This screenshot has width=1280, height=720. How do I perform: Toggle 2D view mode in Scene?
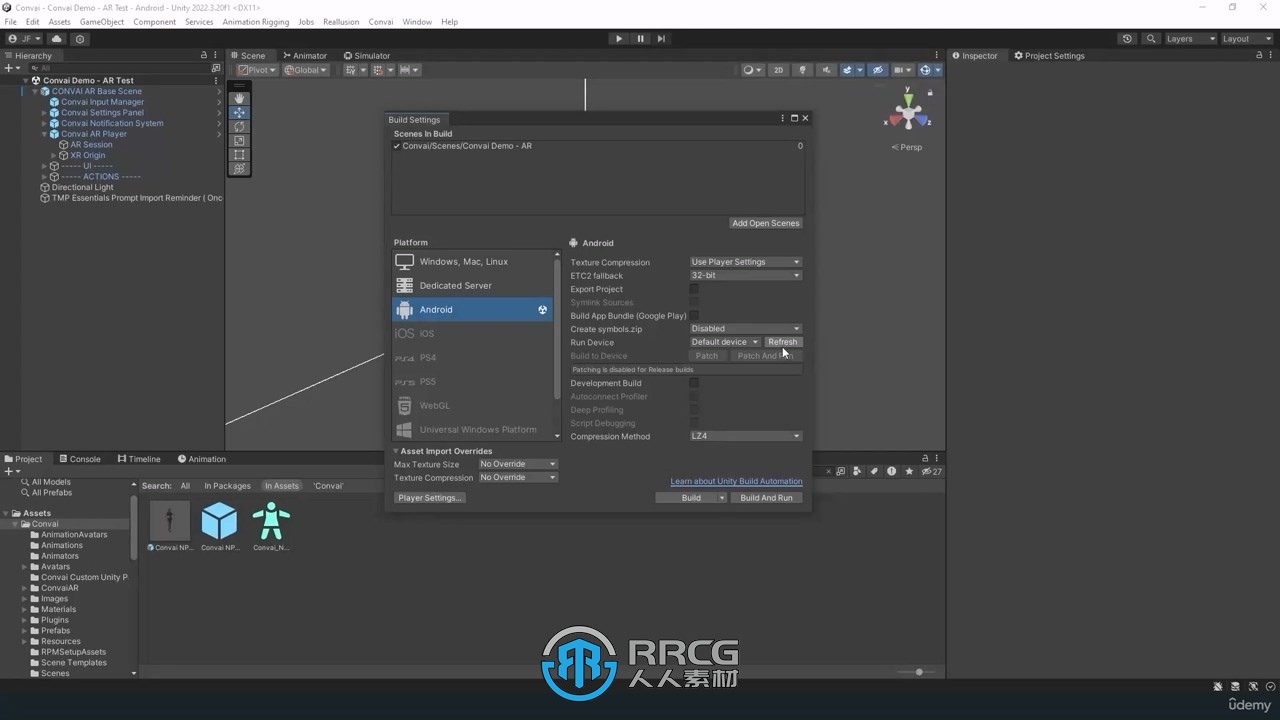pos(779,70)
